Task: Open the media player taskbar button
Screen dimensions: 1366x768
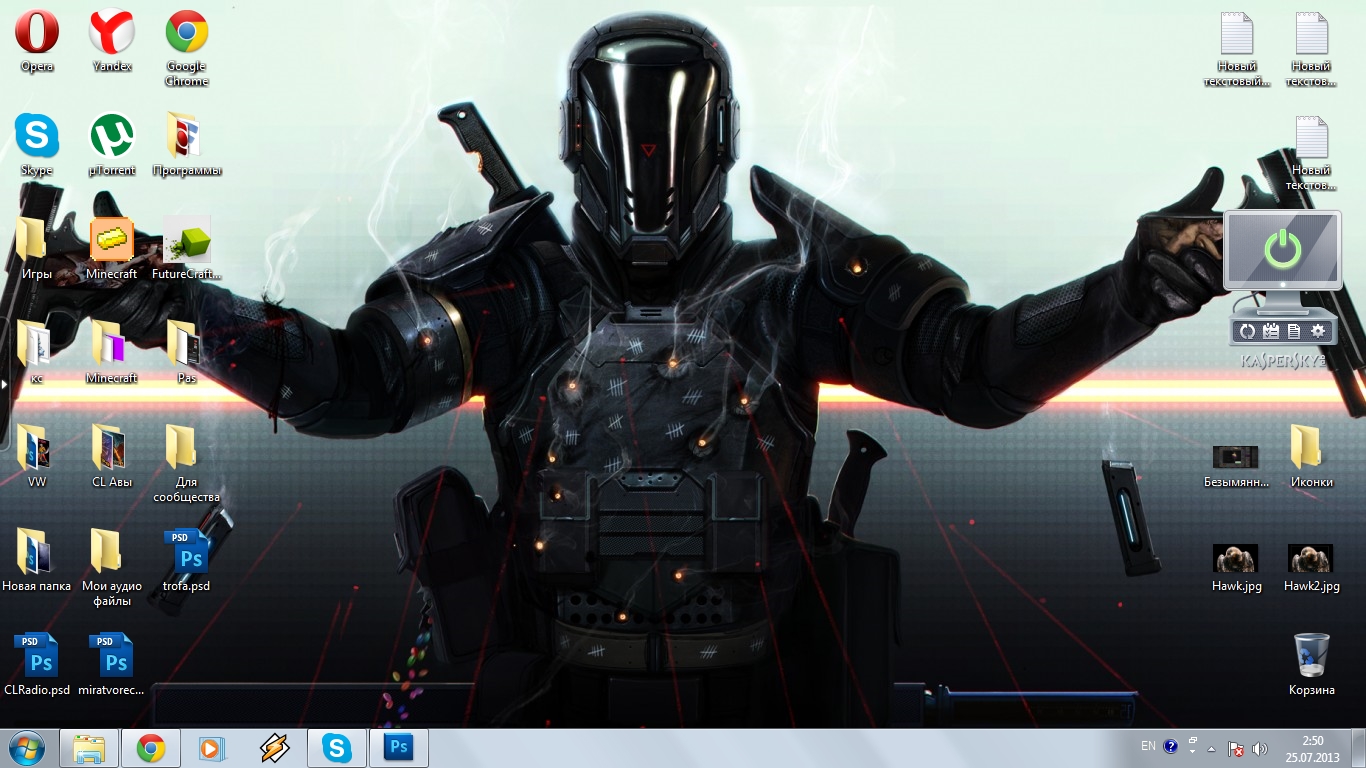Action: click(x=212, y=748)
